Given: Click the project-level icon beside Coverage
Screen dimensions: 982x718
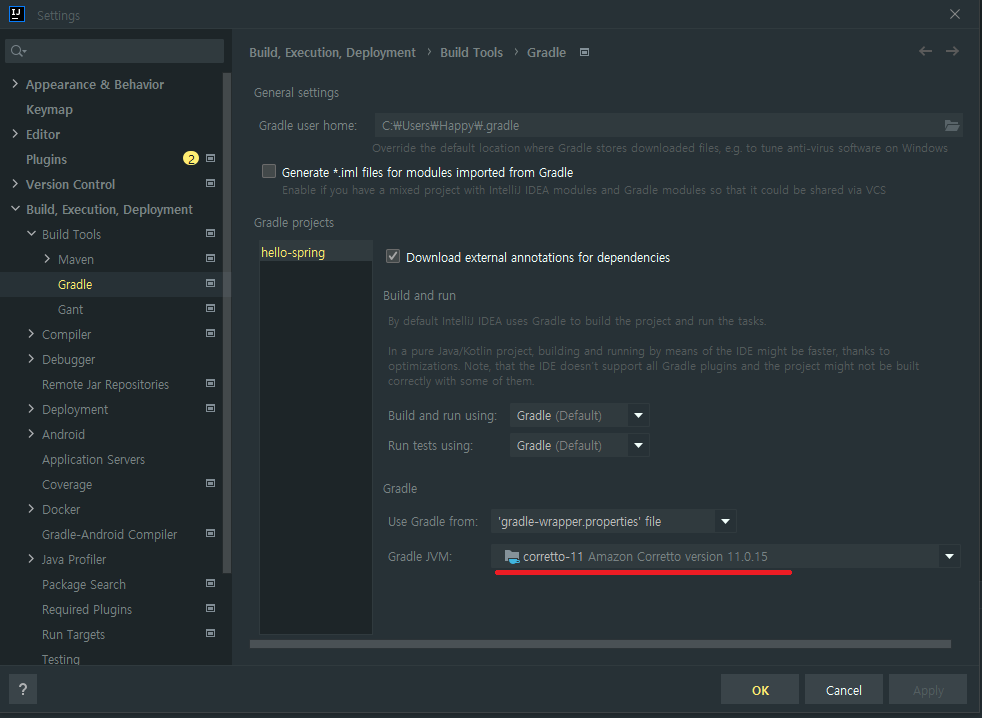Looking at the screenshot, I should 210,484.
